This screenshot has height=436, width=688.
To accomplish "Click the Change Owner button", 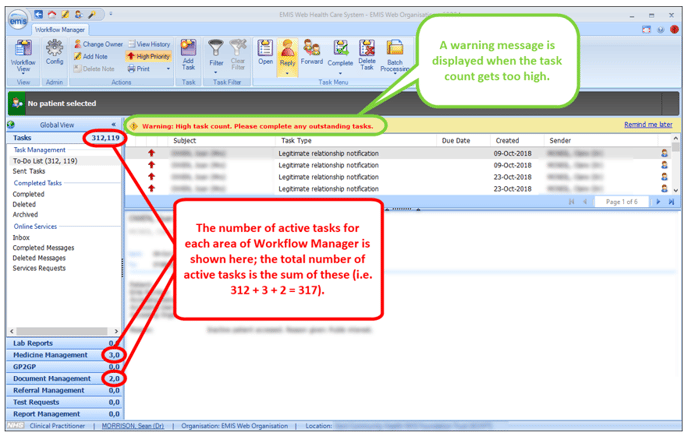I will click(x=98, y=44).
